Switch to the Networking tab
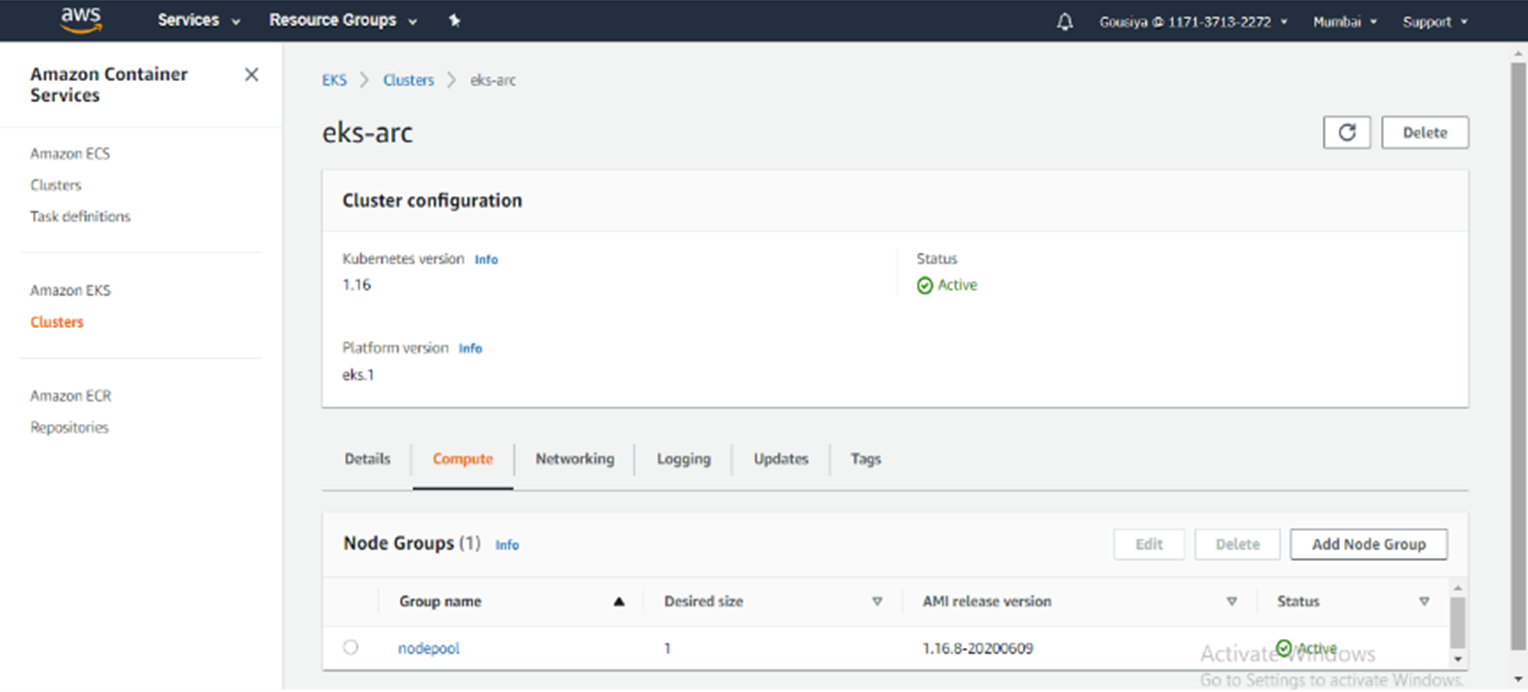This screenshot has width=1528, height=692. point(575,459)
